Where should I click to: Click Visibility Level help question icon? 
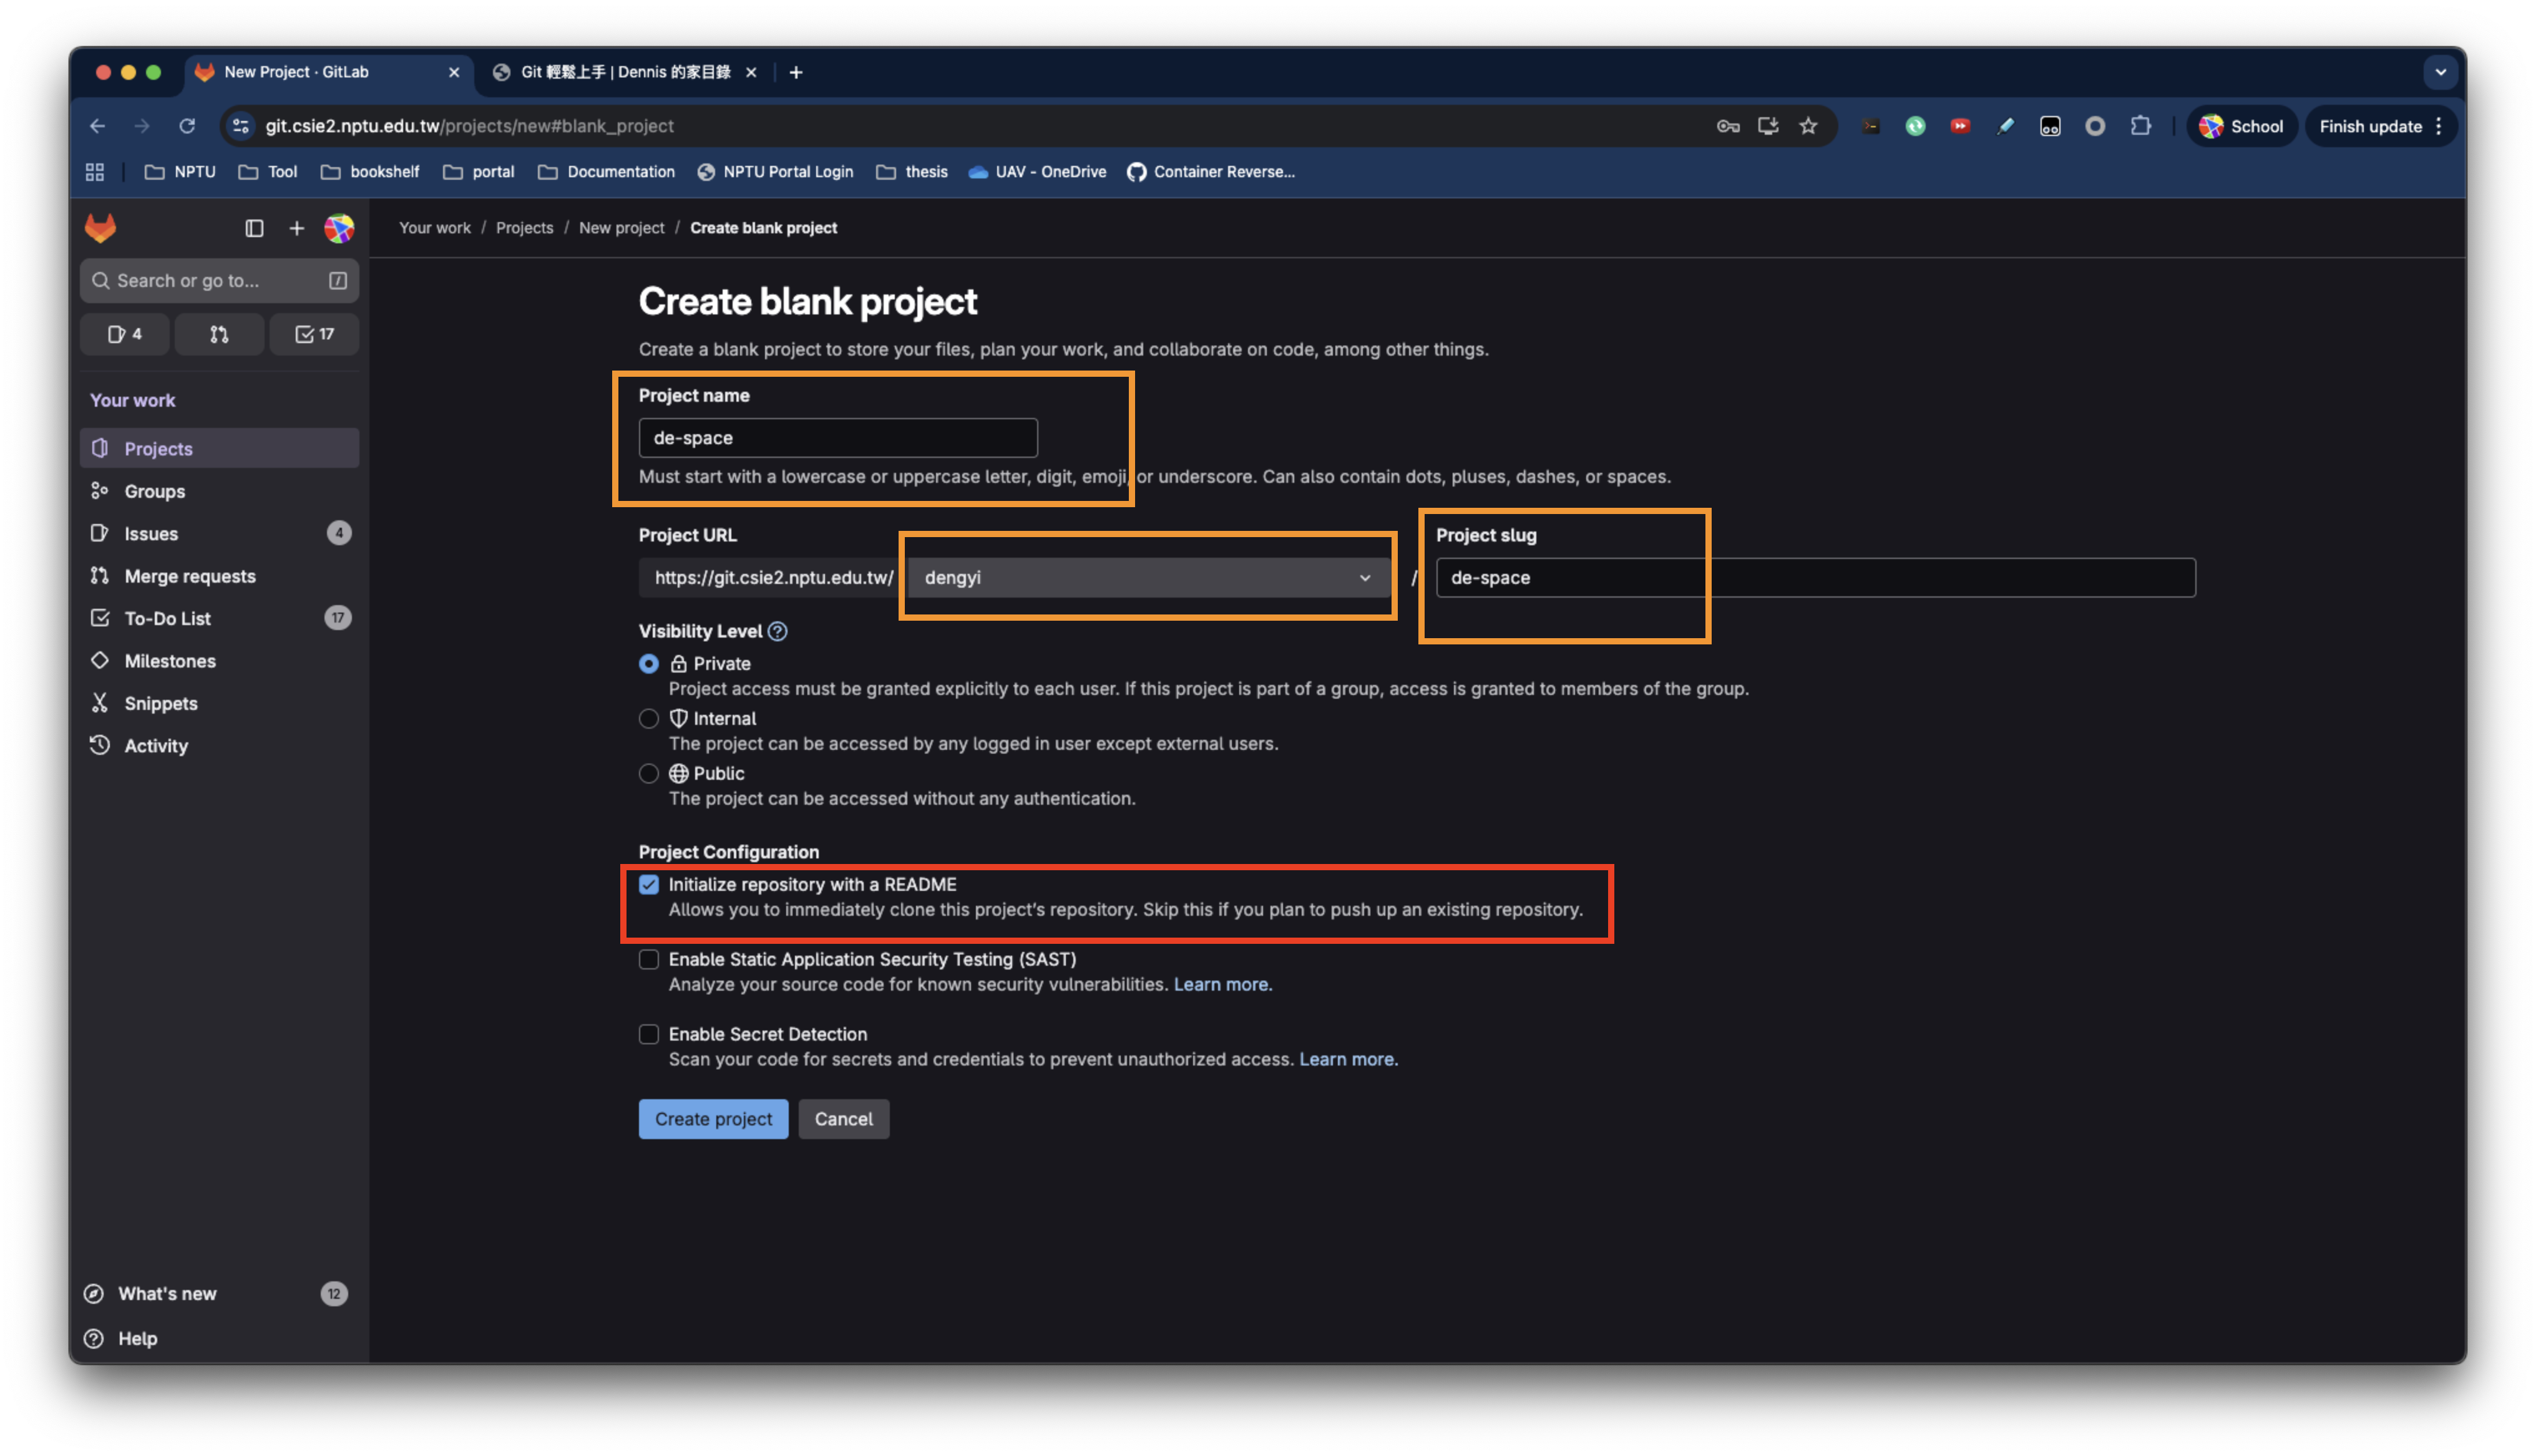777,631
